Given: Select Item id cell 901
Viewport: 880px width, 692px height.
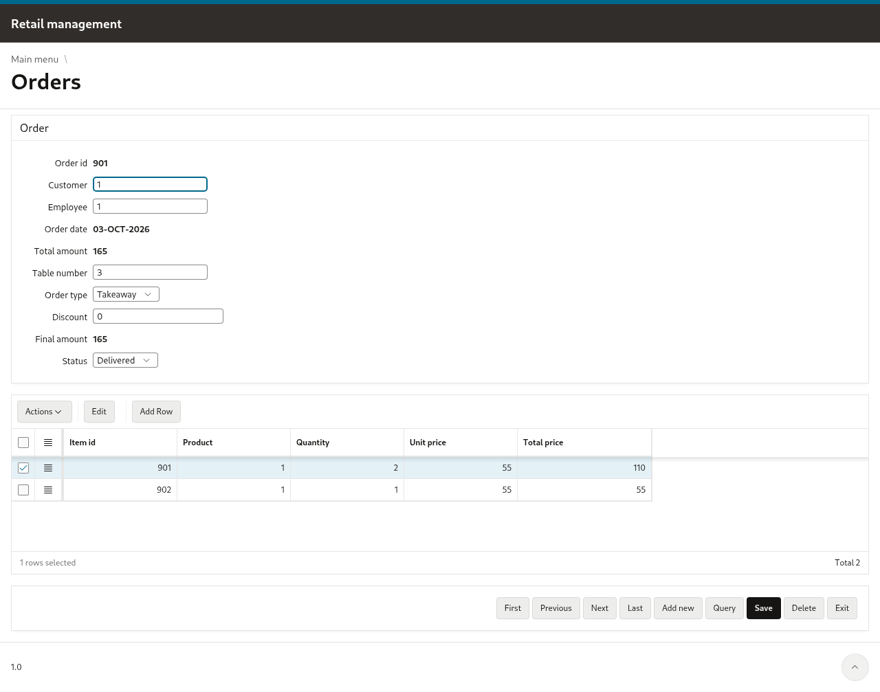Looking at the screenshot, I should pyautogui.click(x=120, y=468).
